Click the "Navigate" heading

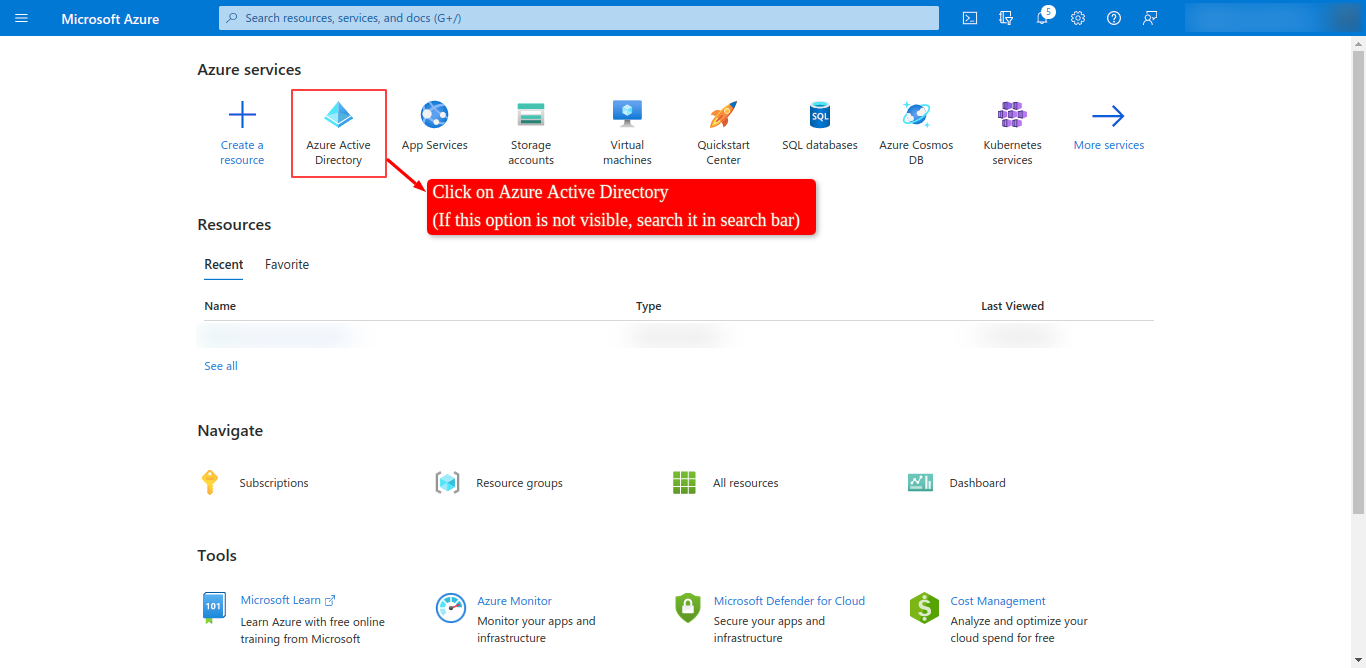230,431
